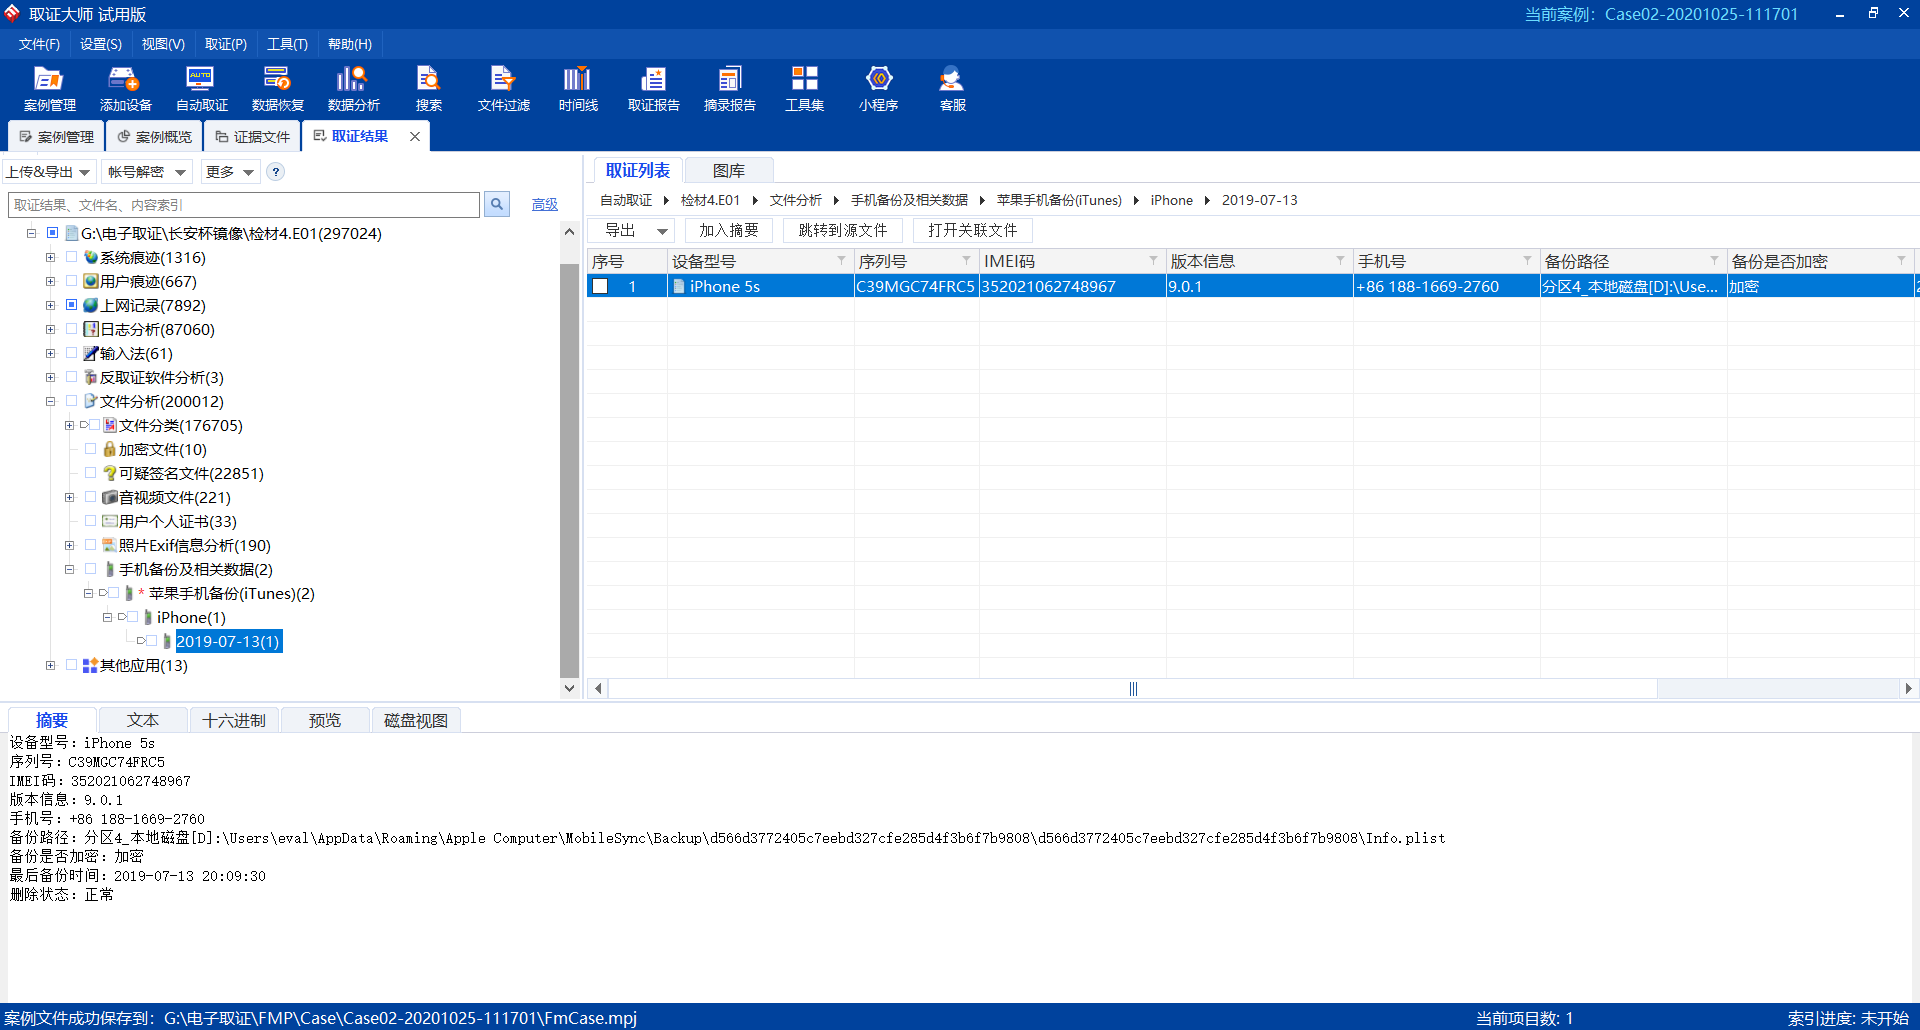The width and height of the screenshot is (1920, 1030).
Task: Click the 输入法 node icon
Action: 91,353
